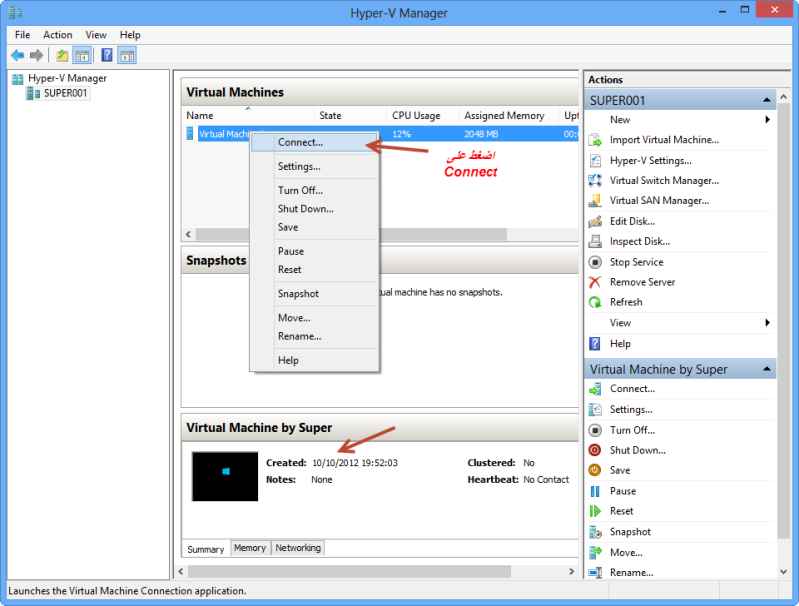The height and width of the screenshot is (606, 799).
Task: Open the Help menu in menu bar
Action: point(130,35)
